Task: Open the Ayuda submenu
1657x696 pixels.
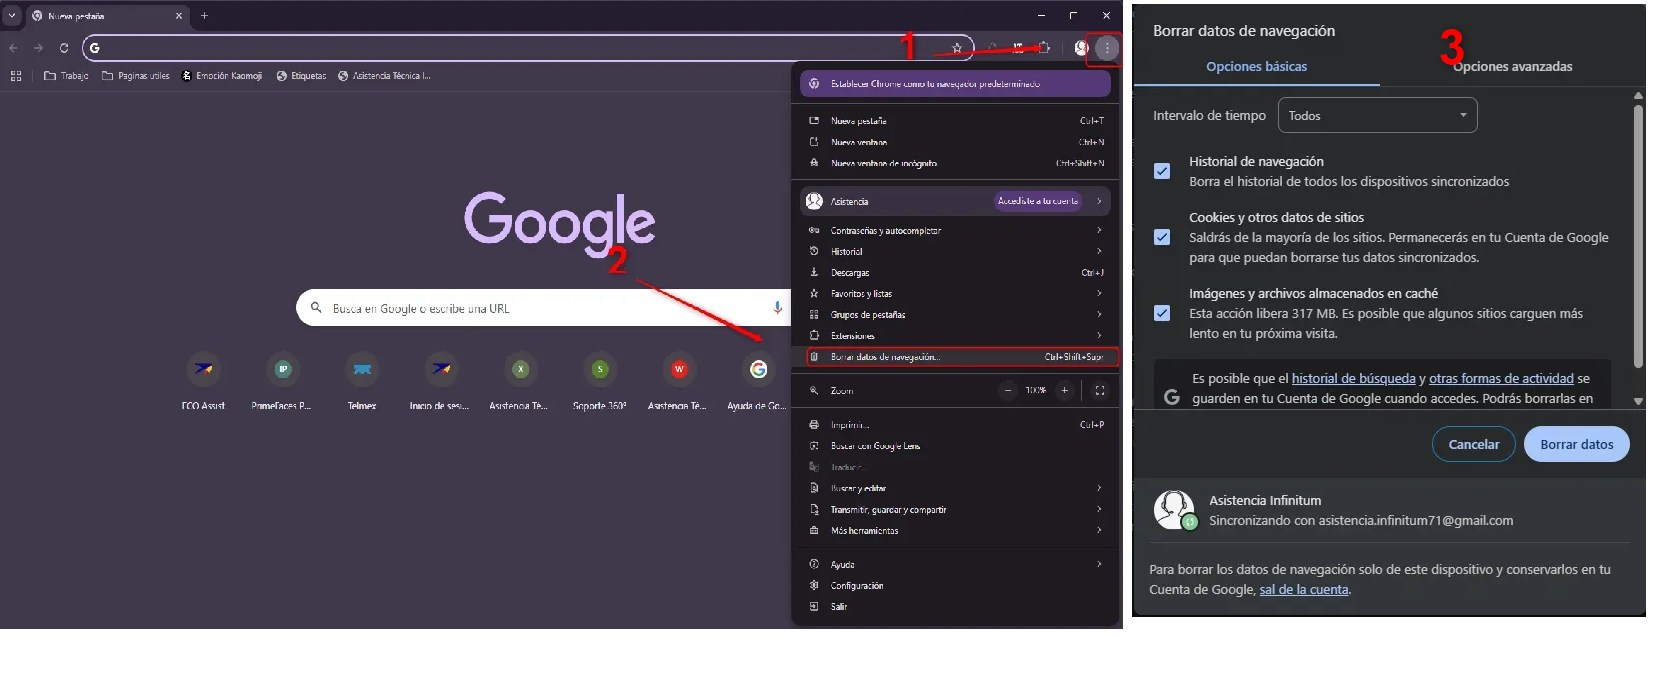Action: pyautogui.click(x=955, y=565)
